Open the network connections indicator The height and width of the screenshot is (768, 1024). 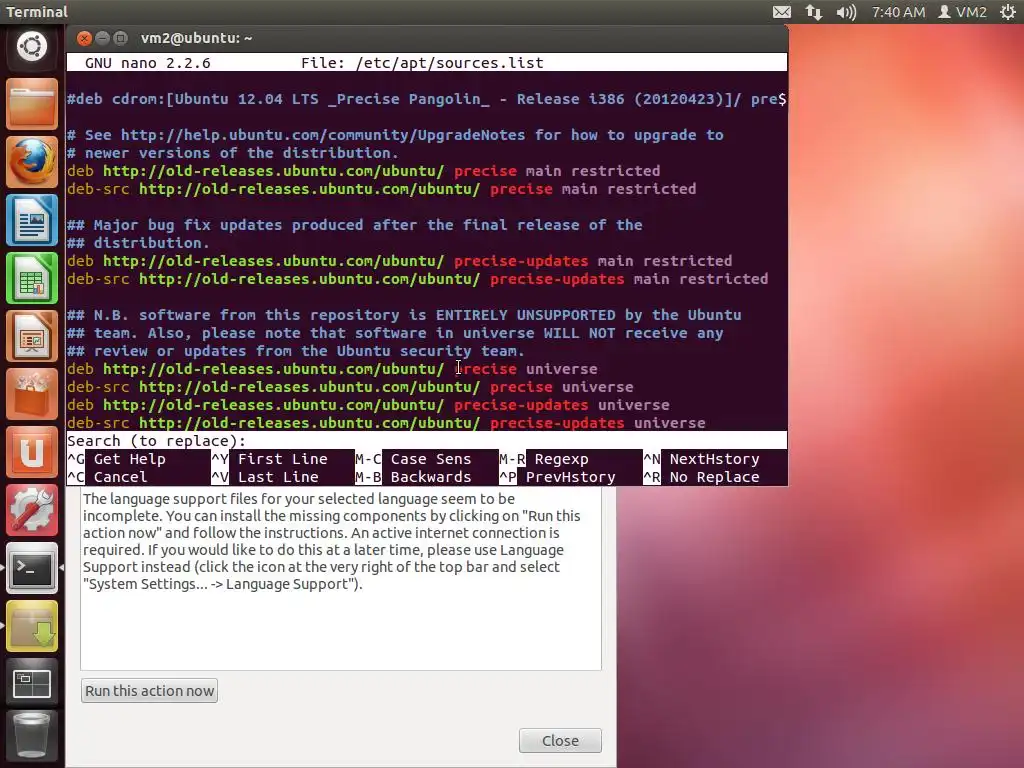pyautogui.click(x=814, y=12)
